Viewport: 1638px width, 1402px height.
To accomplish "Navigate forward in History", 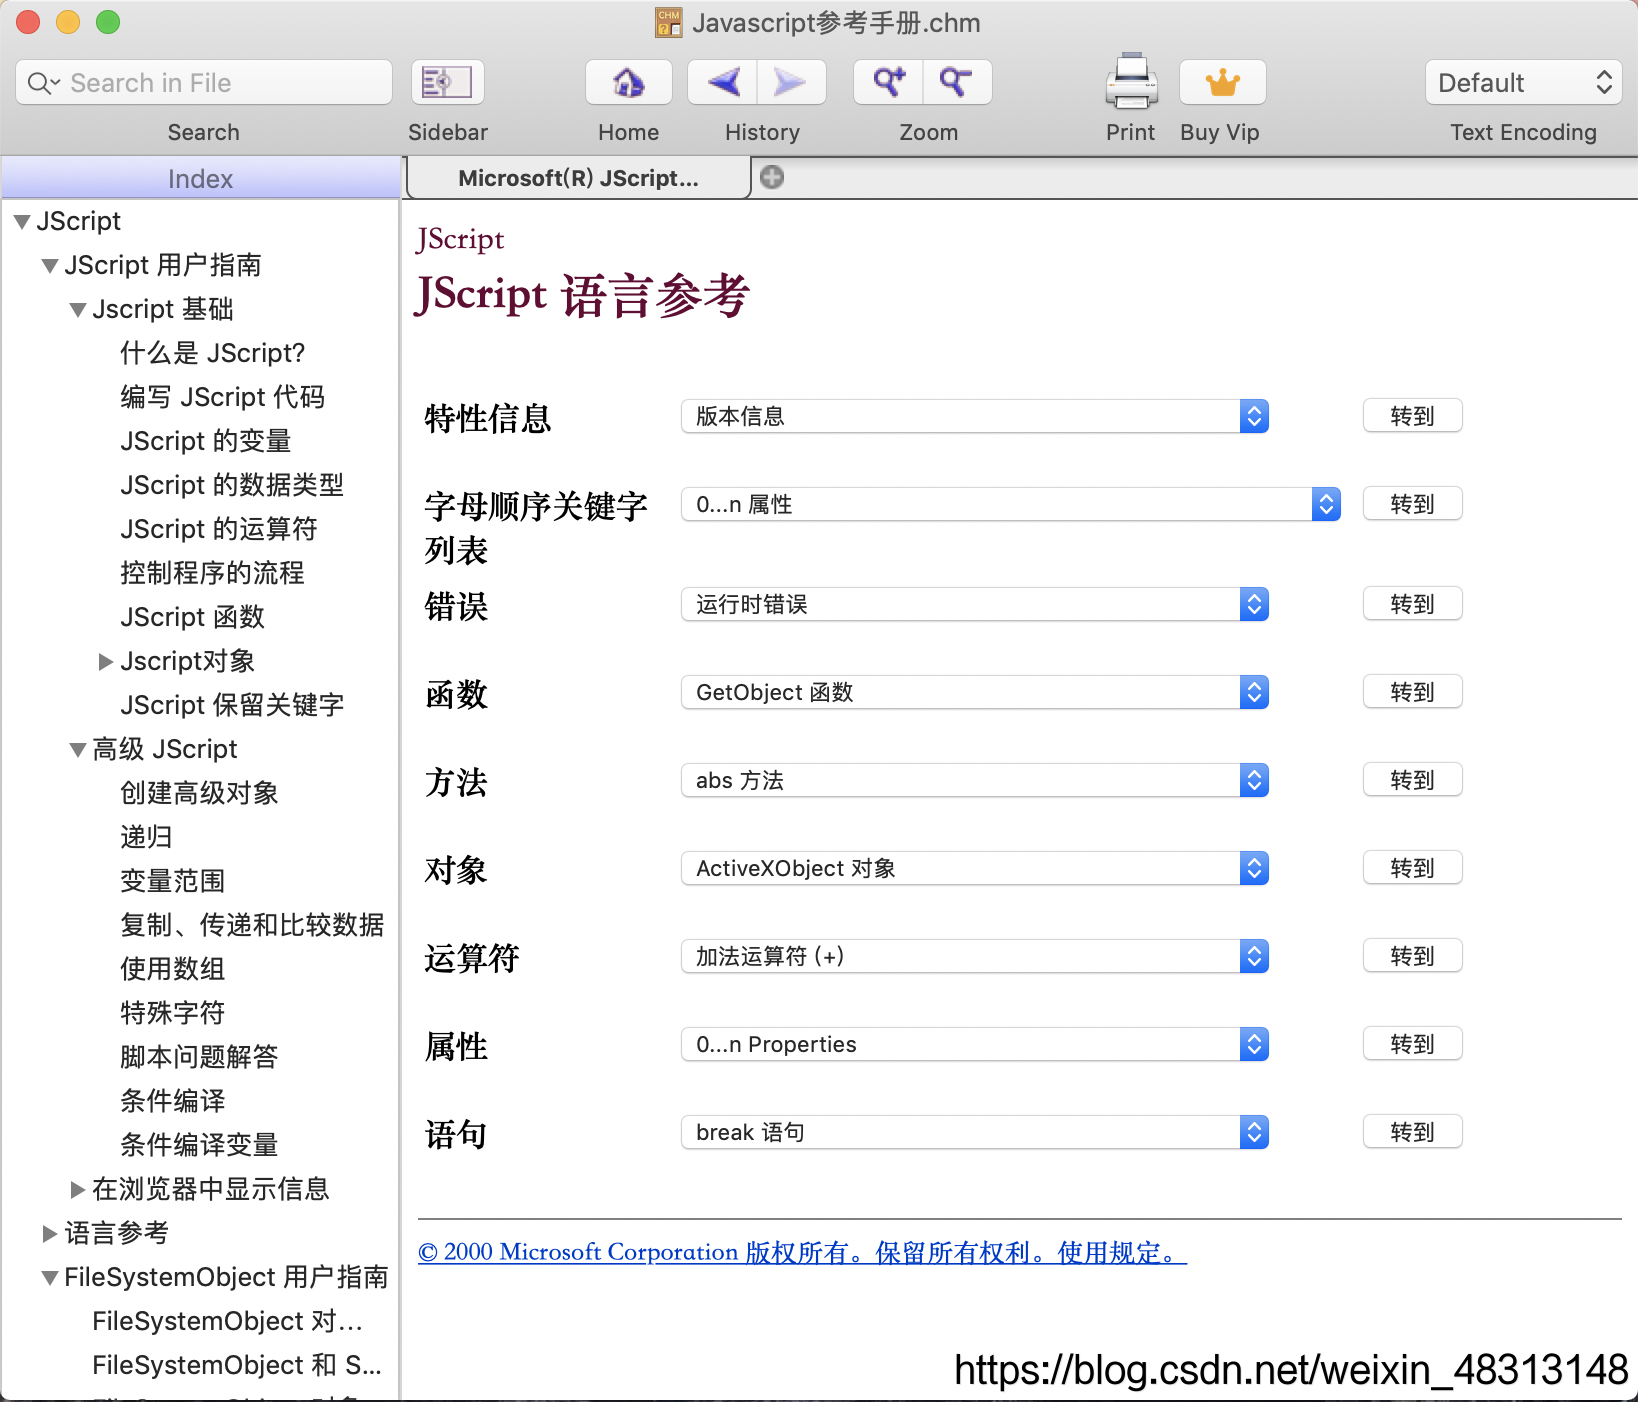I will [791, 82].
